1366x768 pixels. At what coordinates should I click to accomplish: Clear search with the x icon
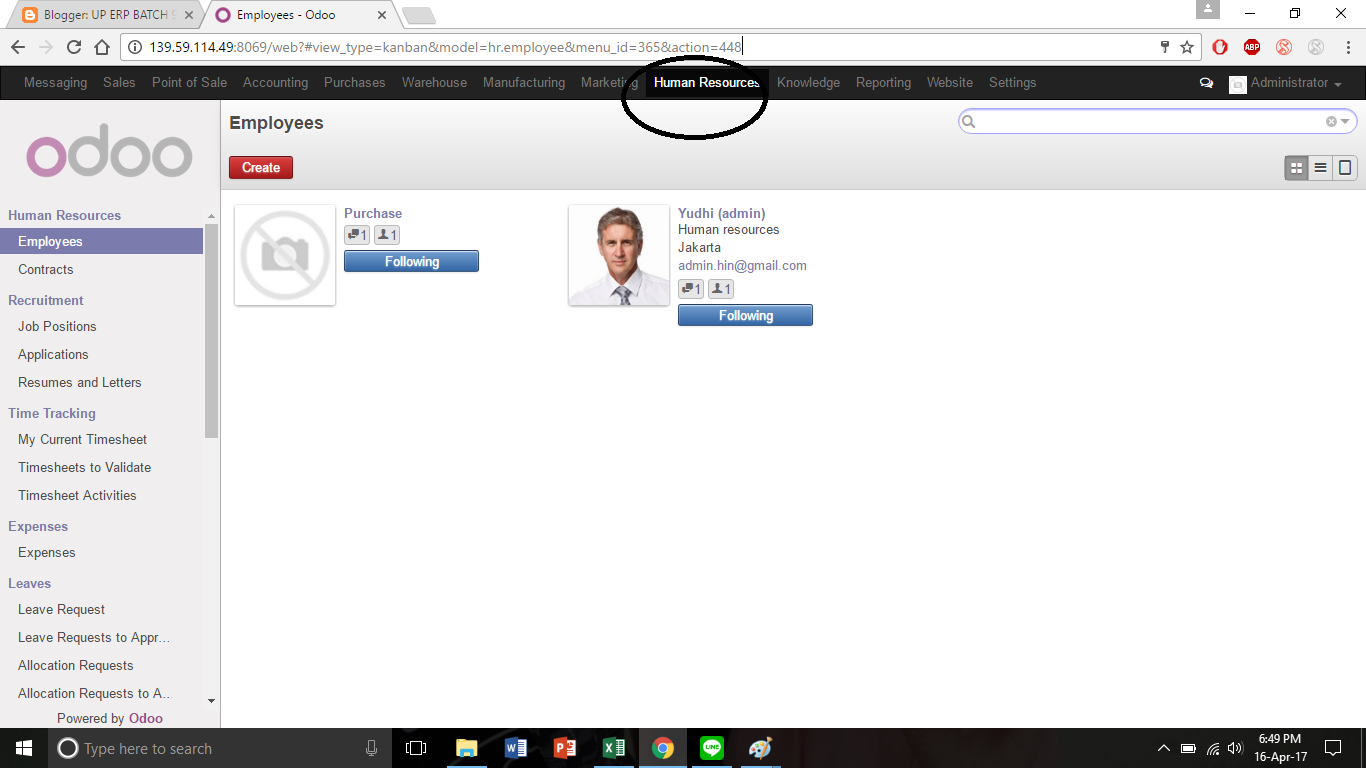coord(1331,121)
